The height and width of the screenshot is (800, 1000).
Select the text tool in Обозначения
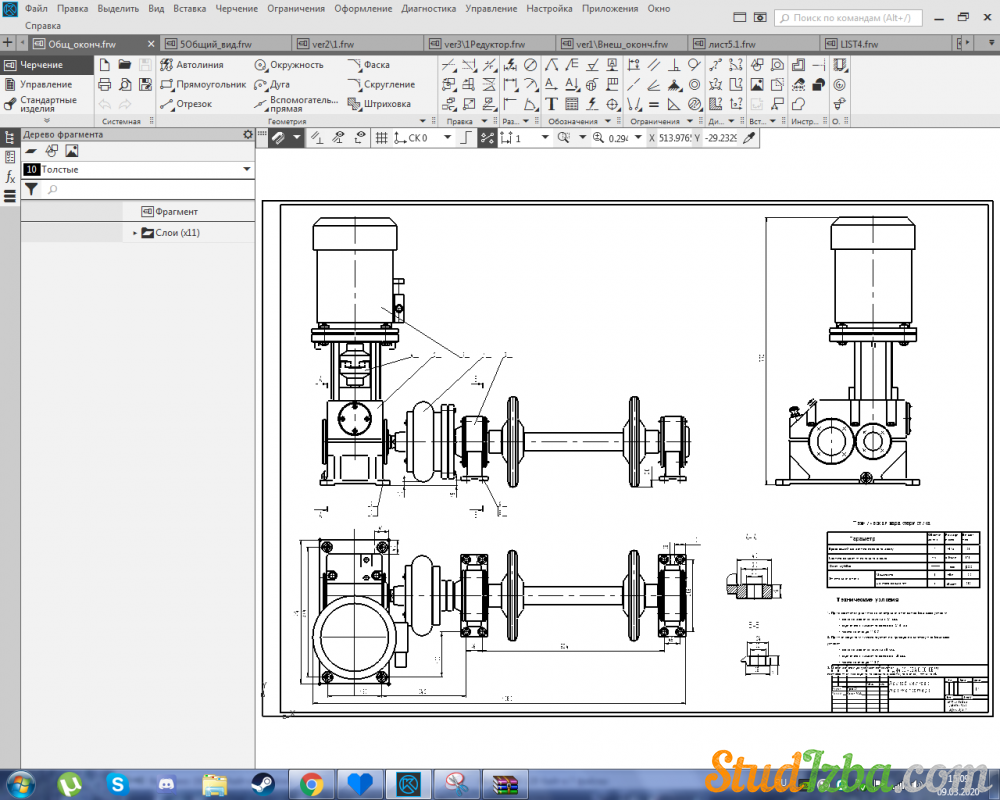(551, 104)
